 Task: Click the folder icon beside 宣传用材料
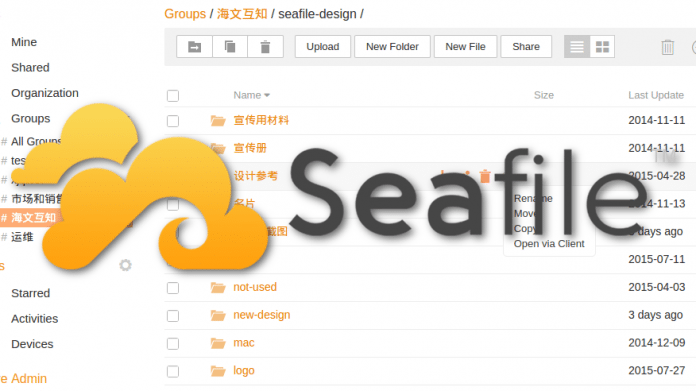218,120
